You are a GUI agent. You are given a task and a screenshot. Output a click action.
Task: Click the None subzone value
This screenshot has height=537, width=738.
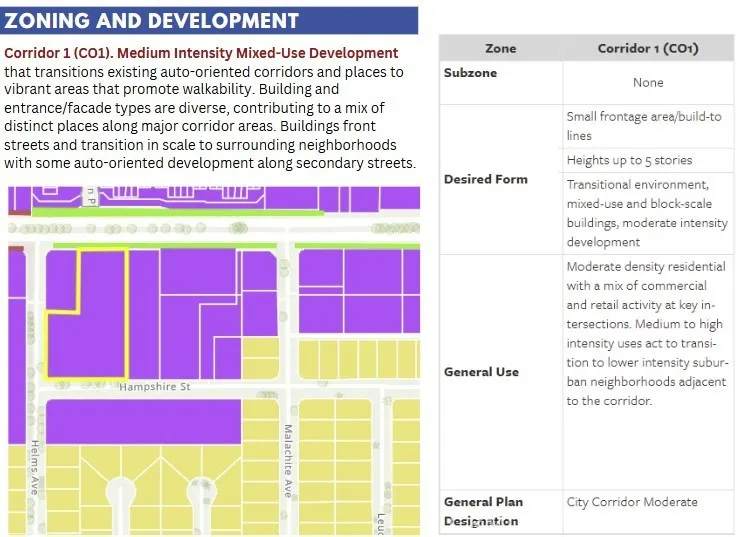pyautogui.click(x=647, y=83)
